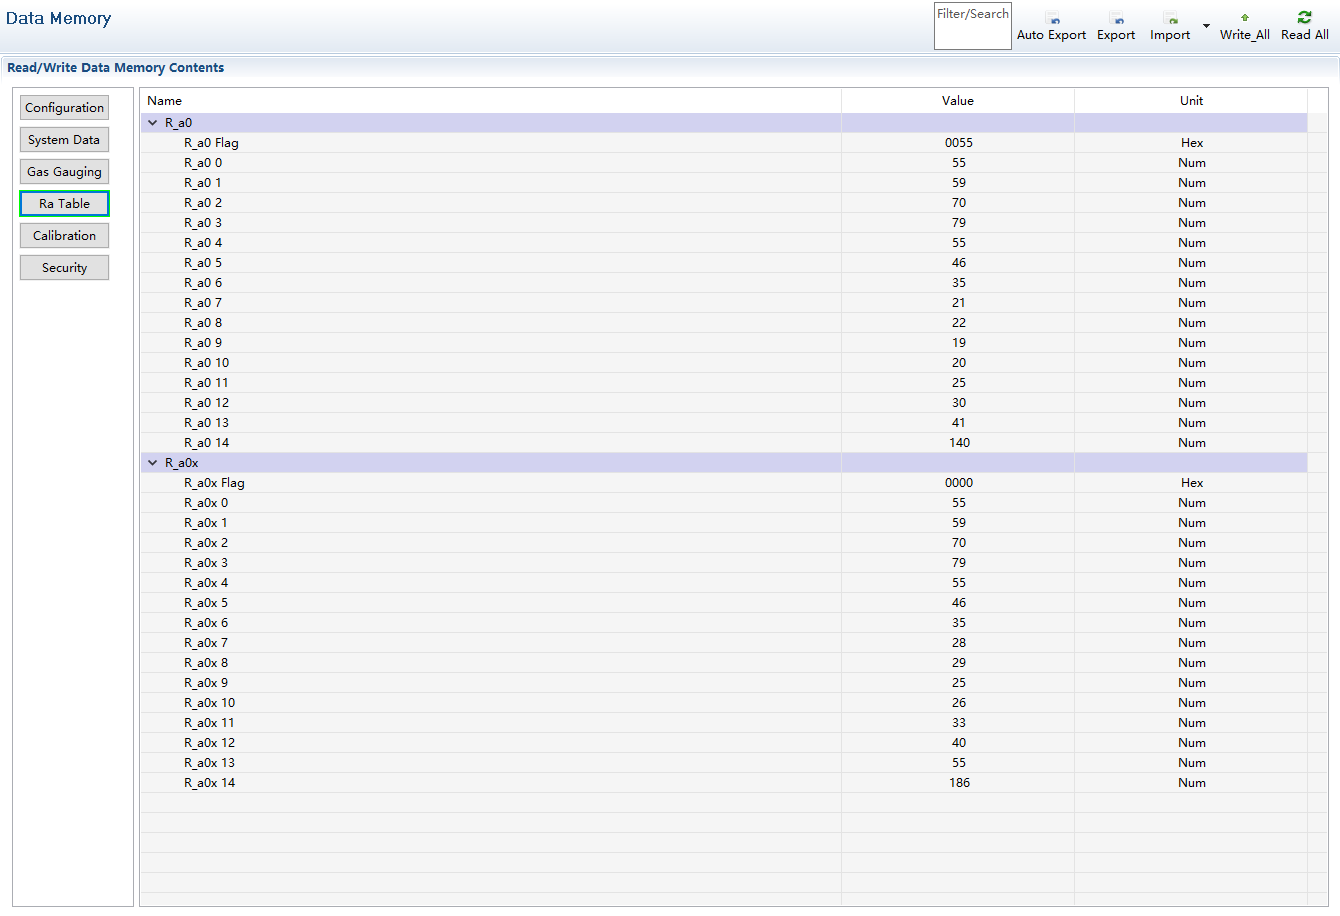Select the R_a0 13 row name

[x=207, y=423]
